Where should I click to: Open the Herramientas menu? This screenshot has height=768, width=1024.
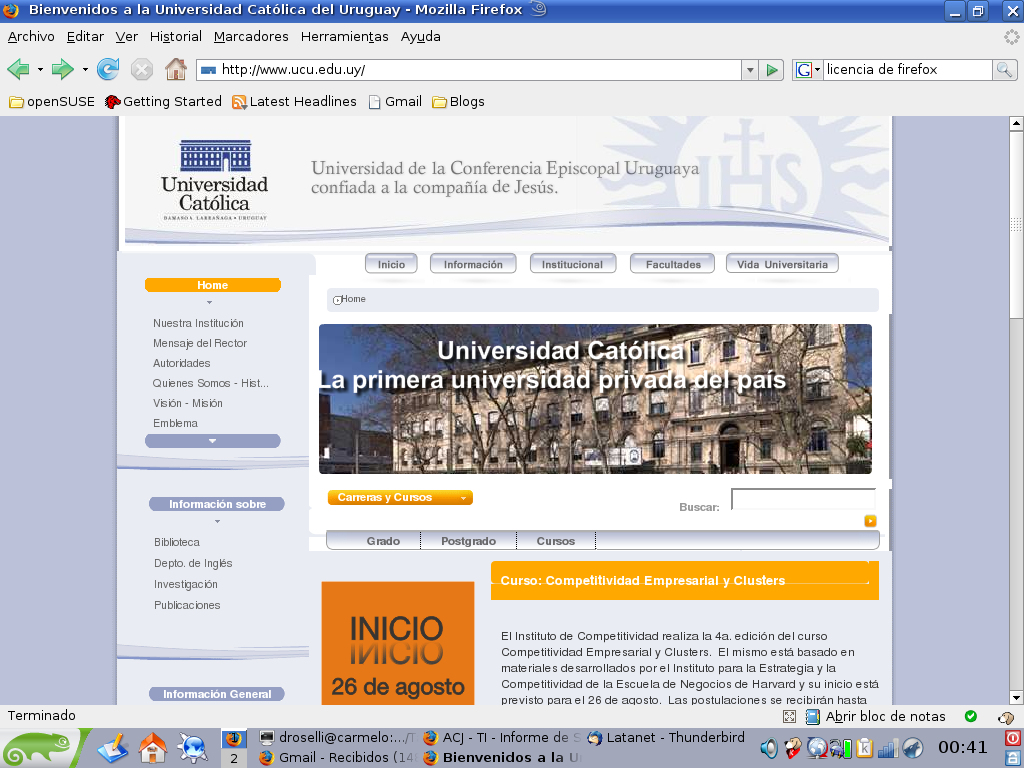344,37
